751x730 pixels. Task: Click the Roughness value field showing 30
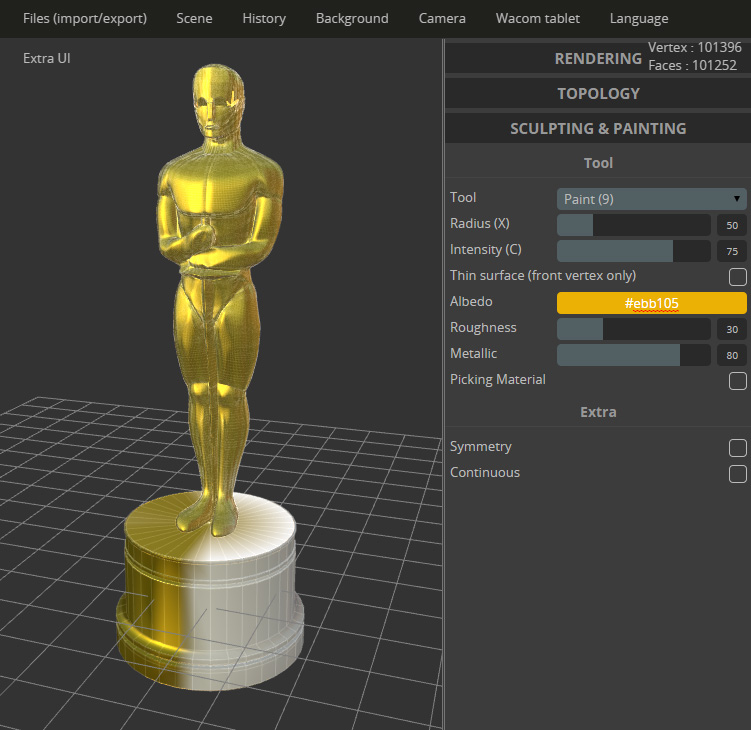pyautogui.click(x=731, y=329)
